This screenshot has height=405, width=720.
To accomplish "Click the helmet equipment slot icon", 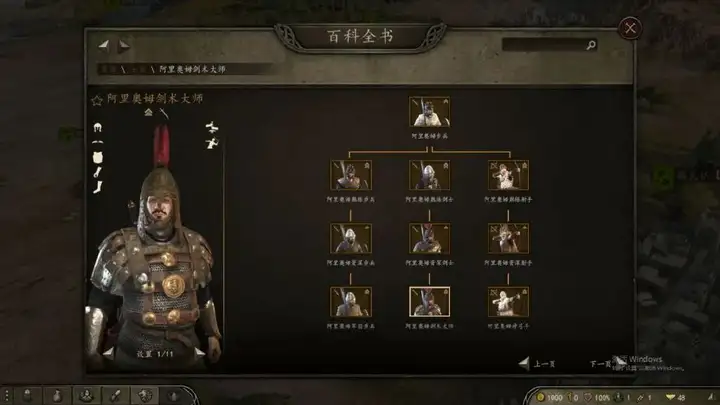I will [x=97, y=127].
